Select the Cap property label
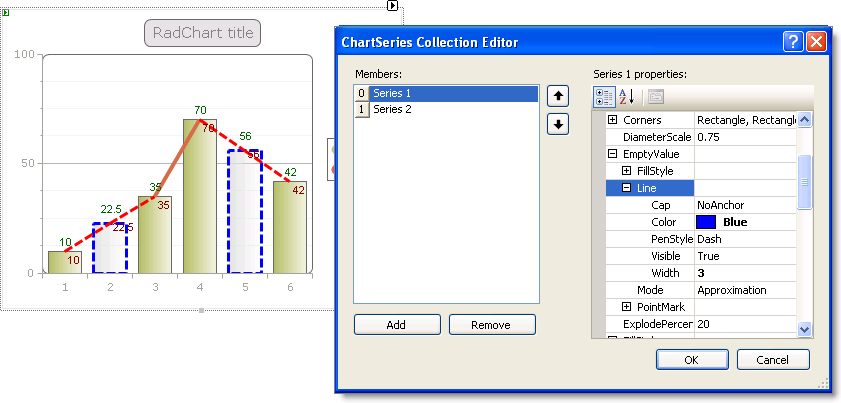This screenshot has width=841, height=403. tap(660, 205)
